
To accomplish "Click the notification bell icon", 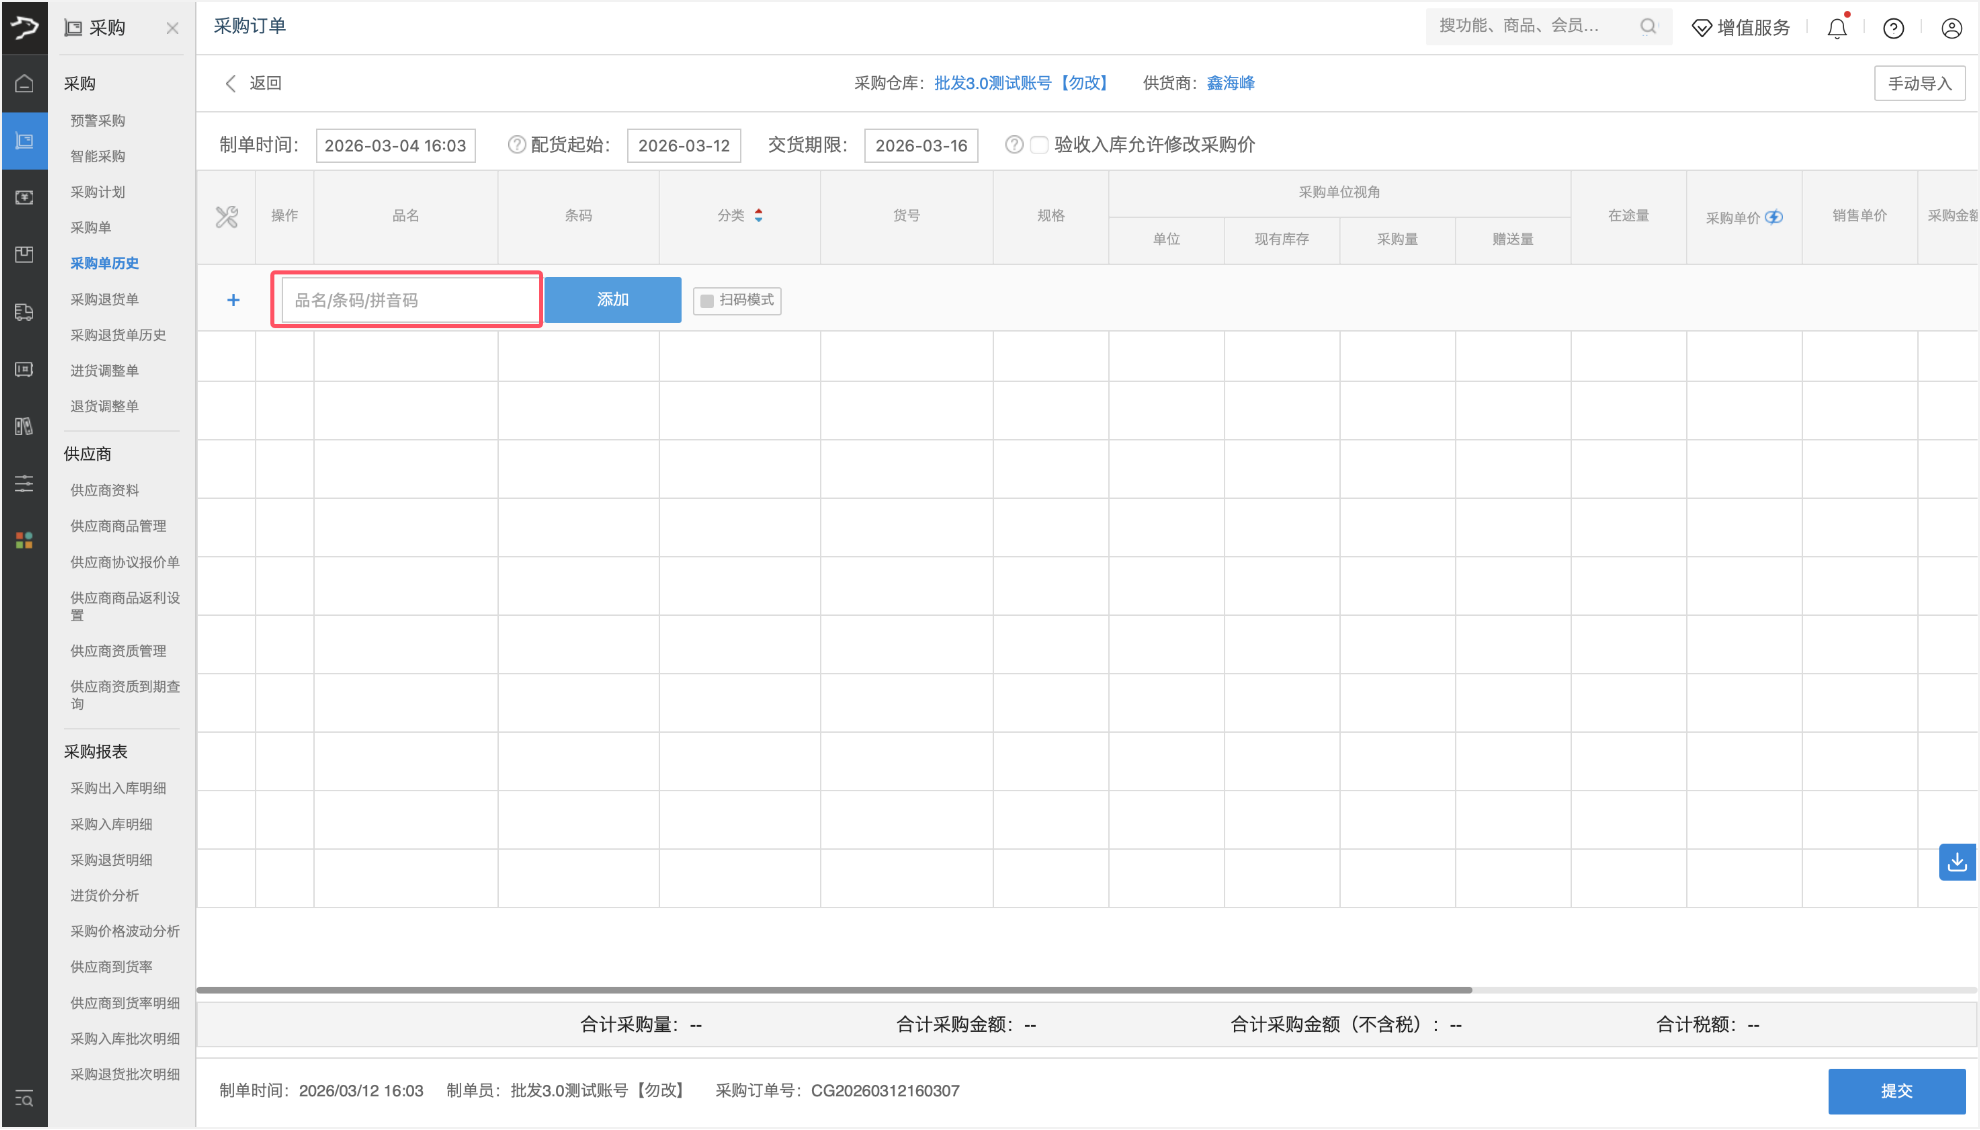I will point(1837,28).
